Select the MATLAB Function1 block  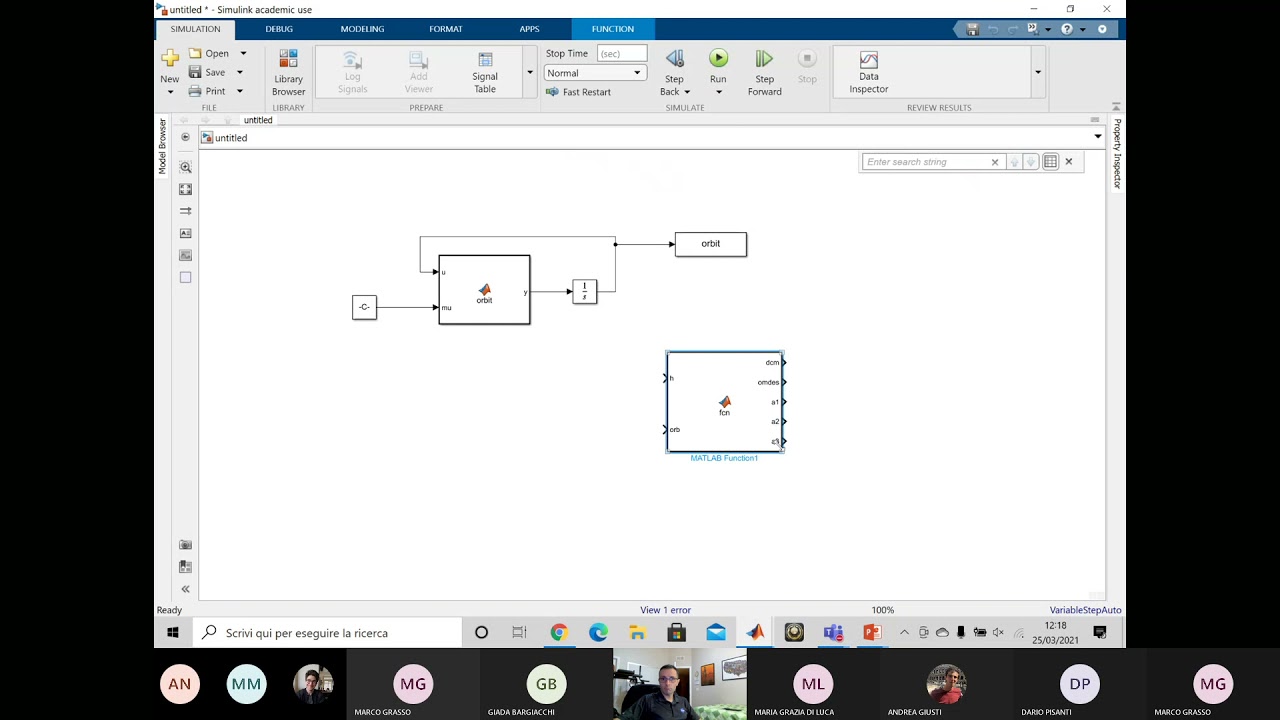(725, 402)
